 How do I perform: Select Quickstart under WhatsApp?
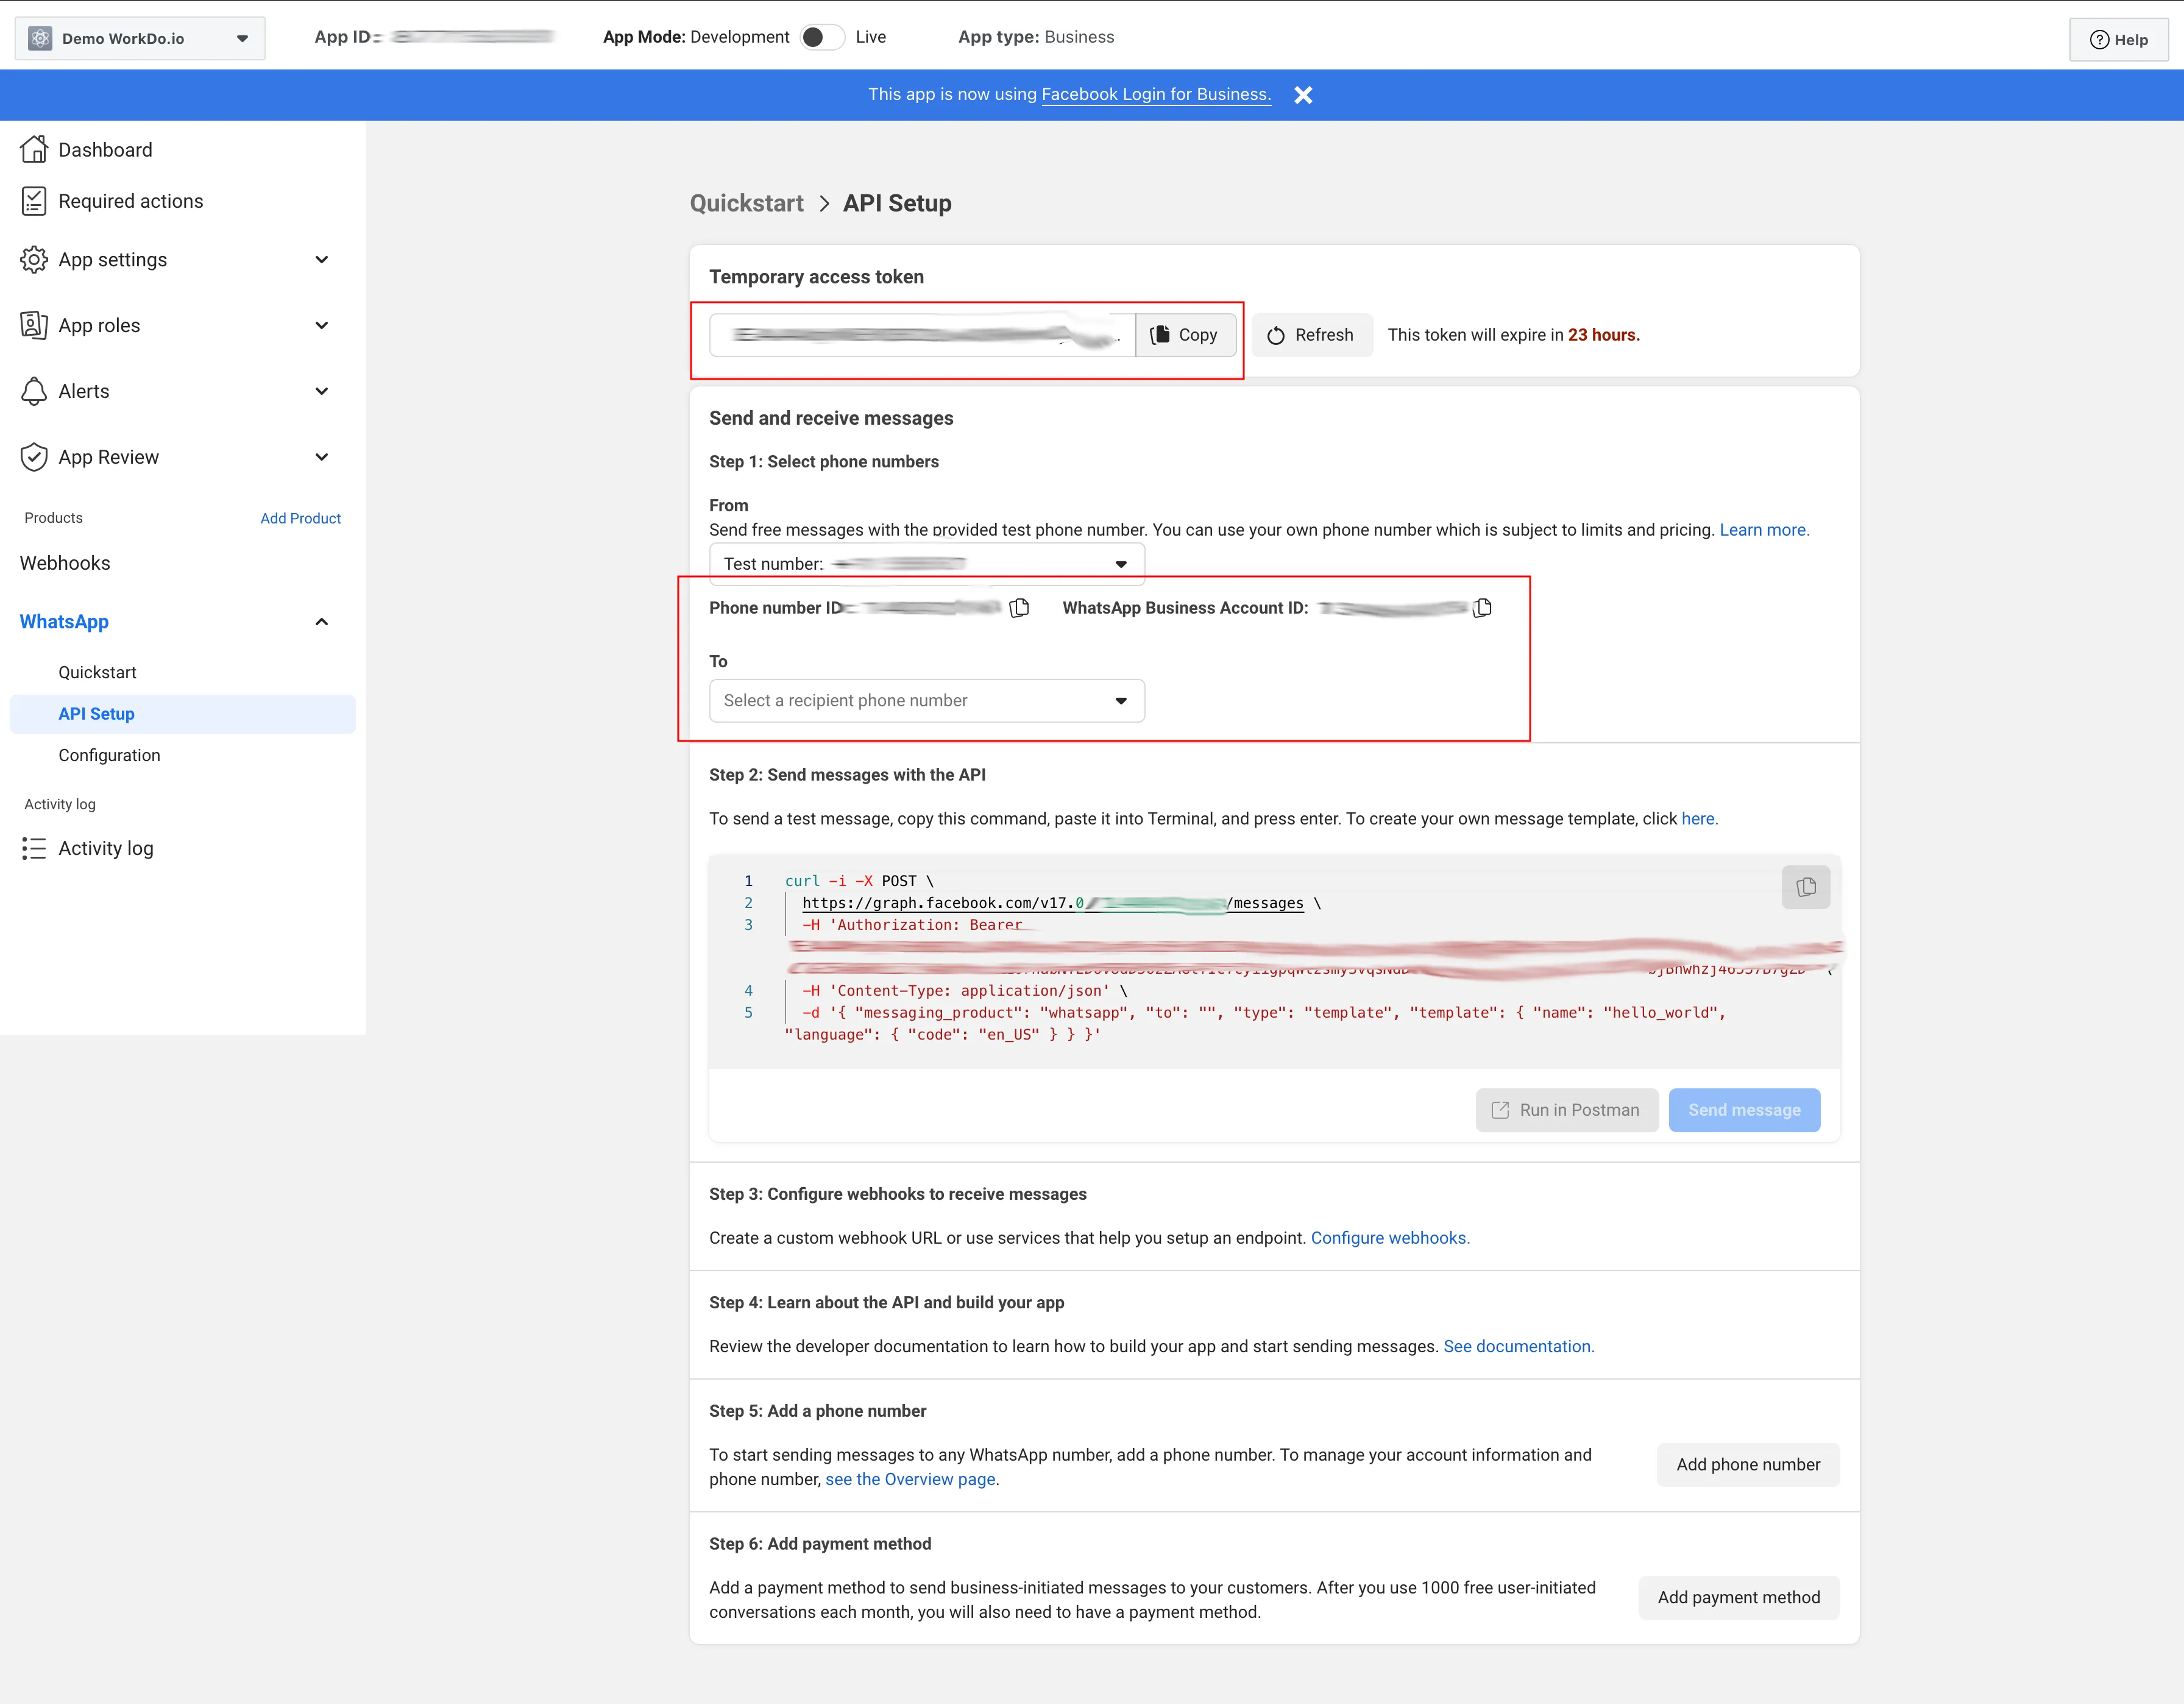click(97, 673)
